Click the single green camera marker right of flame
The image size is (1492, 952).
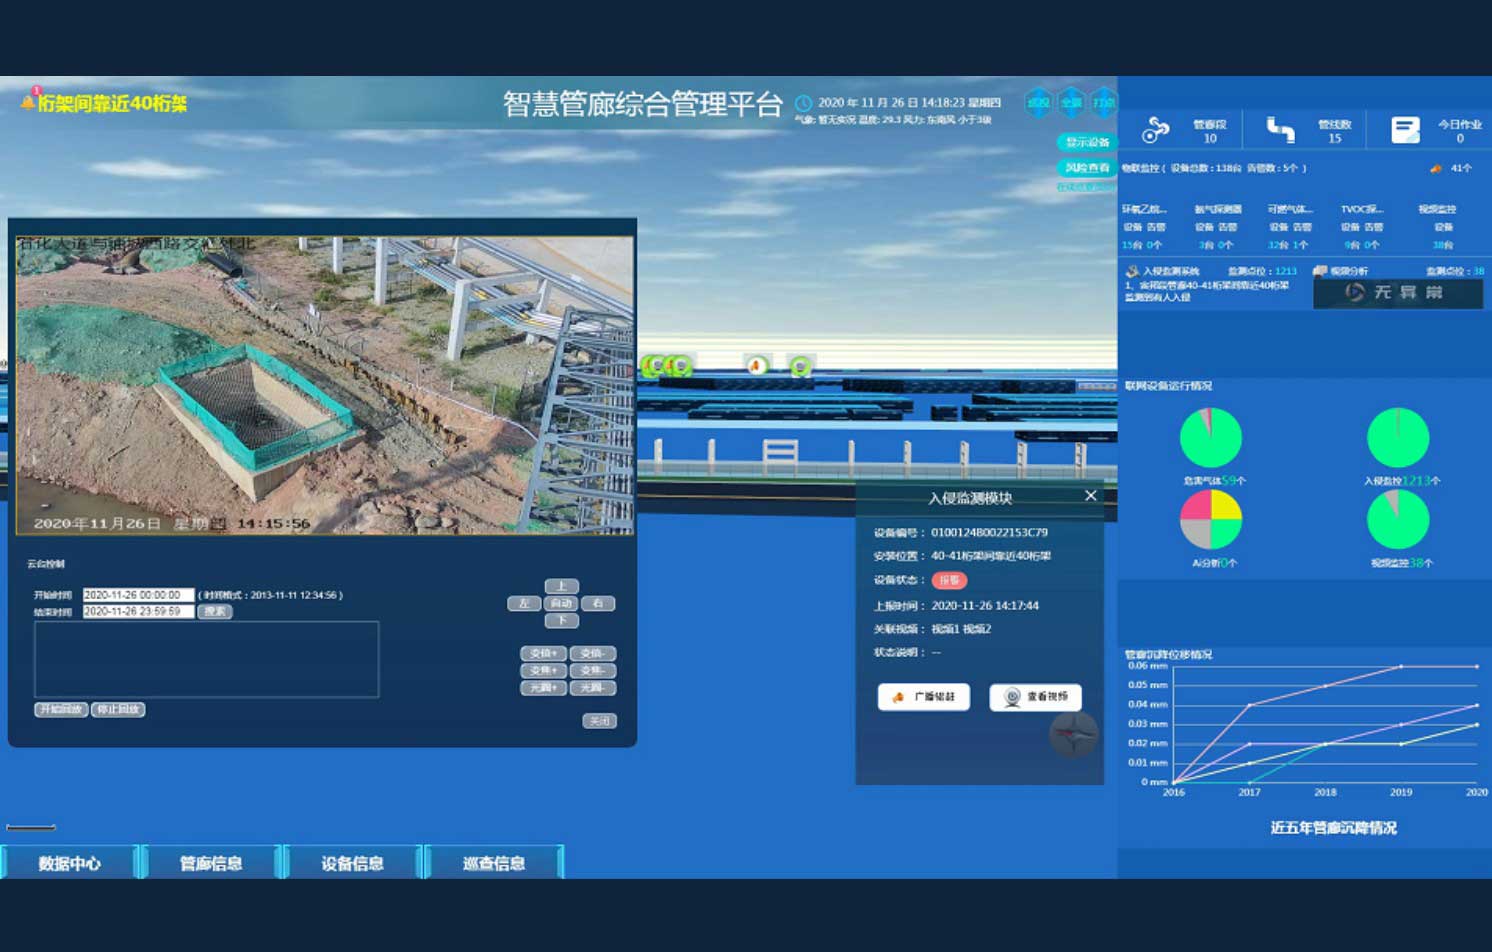(x=800, y=367)
